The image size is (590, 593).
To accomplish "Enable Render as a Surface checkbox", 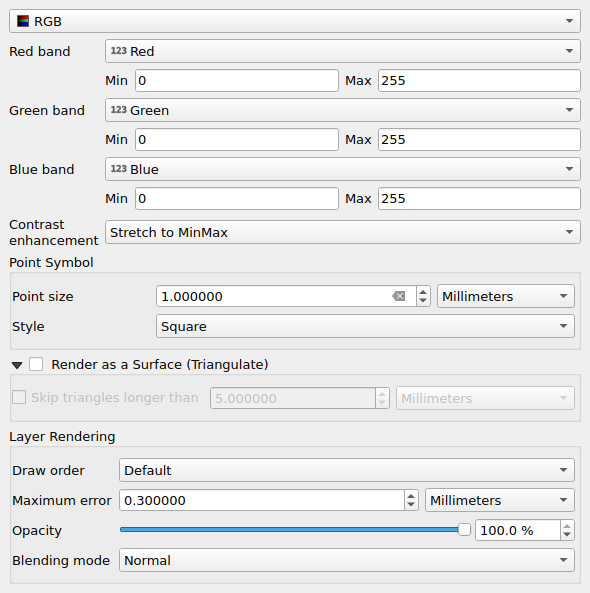I will click(36, 364).
